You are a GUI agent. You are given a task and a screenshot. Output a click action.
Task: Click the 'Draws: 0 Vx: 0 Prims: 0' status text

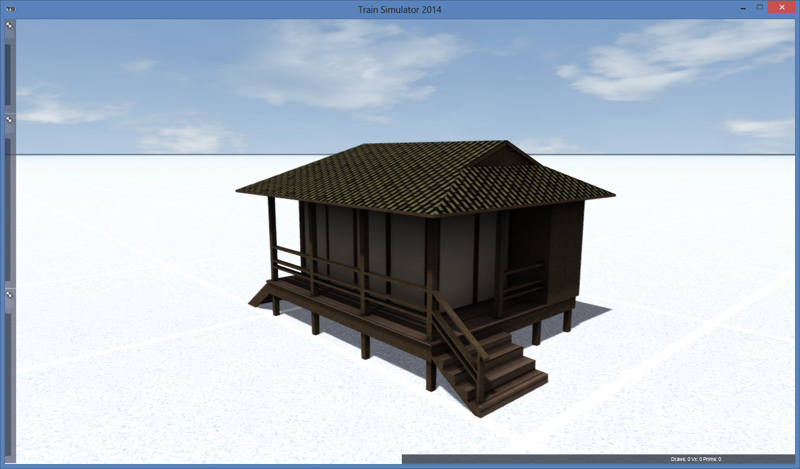click(695, 459)
